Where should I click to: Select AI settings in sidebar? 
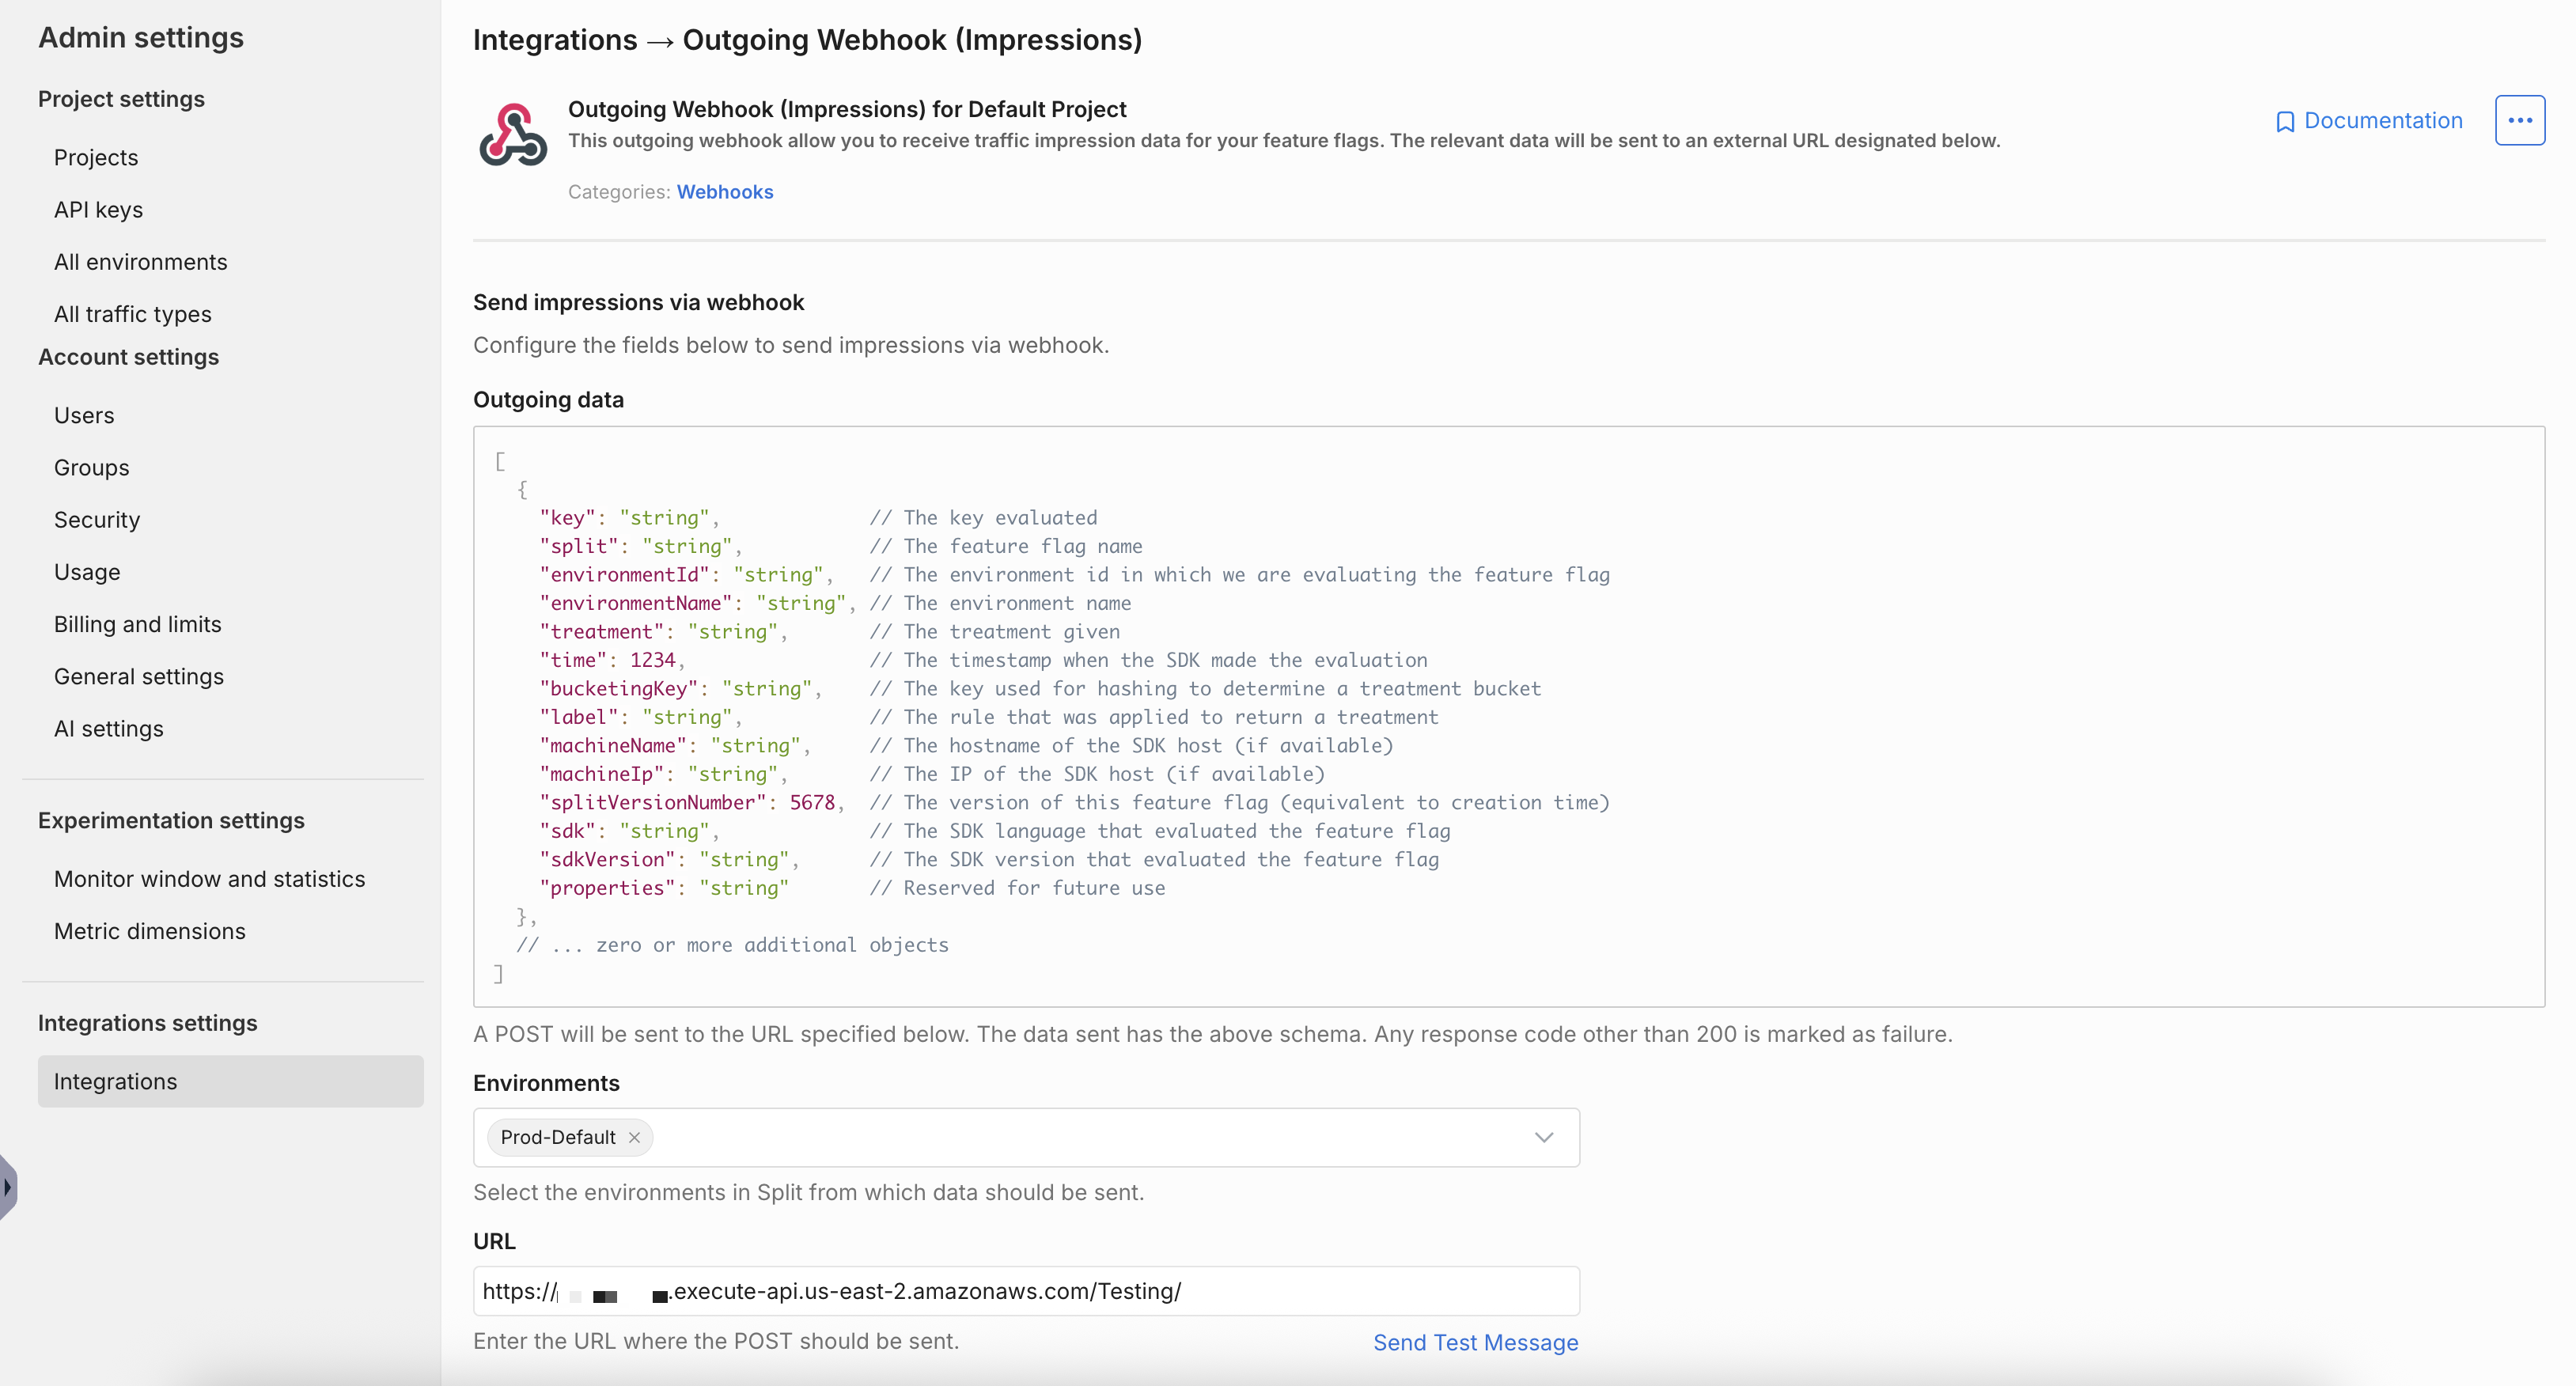pos(108,729)
